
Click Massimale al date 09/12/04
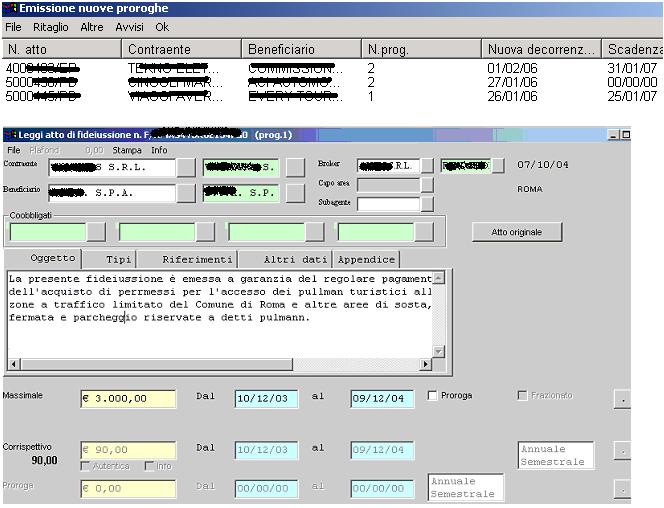[x=382, y=399]
